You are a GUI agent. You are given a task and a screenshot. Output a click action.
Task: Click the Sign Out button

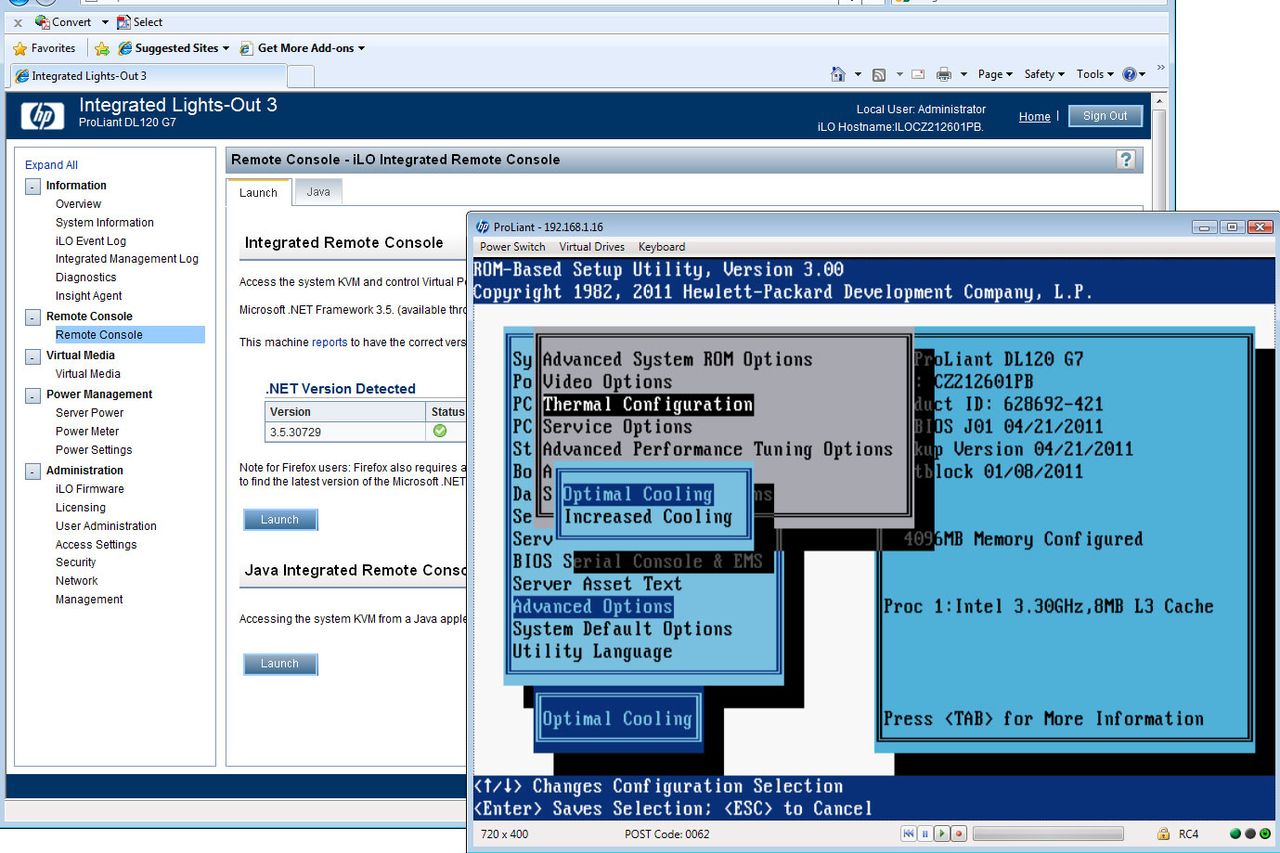1104,116
